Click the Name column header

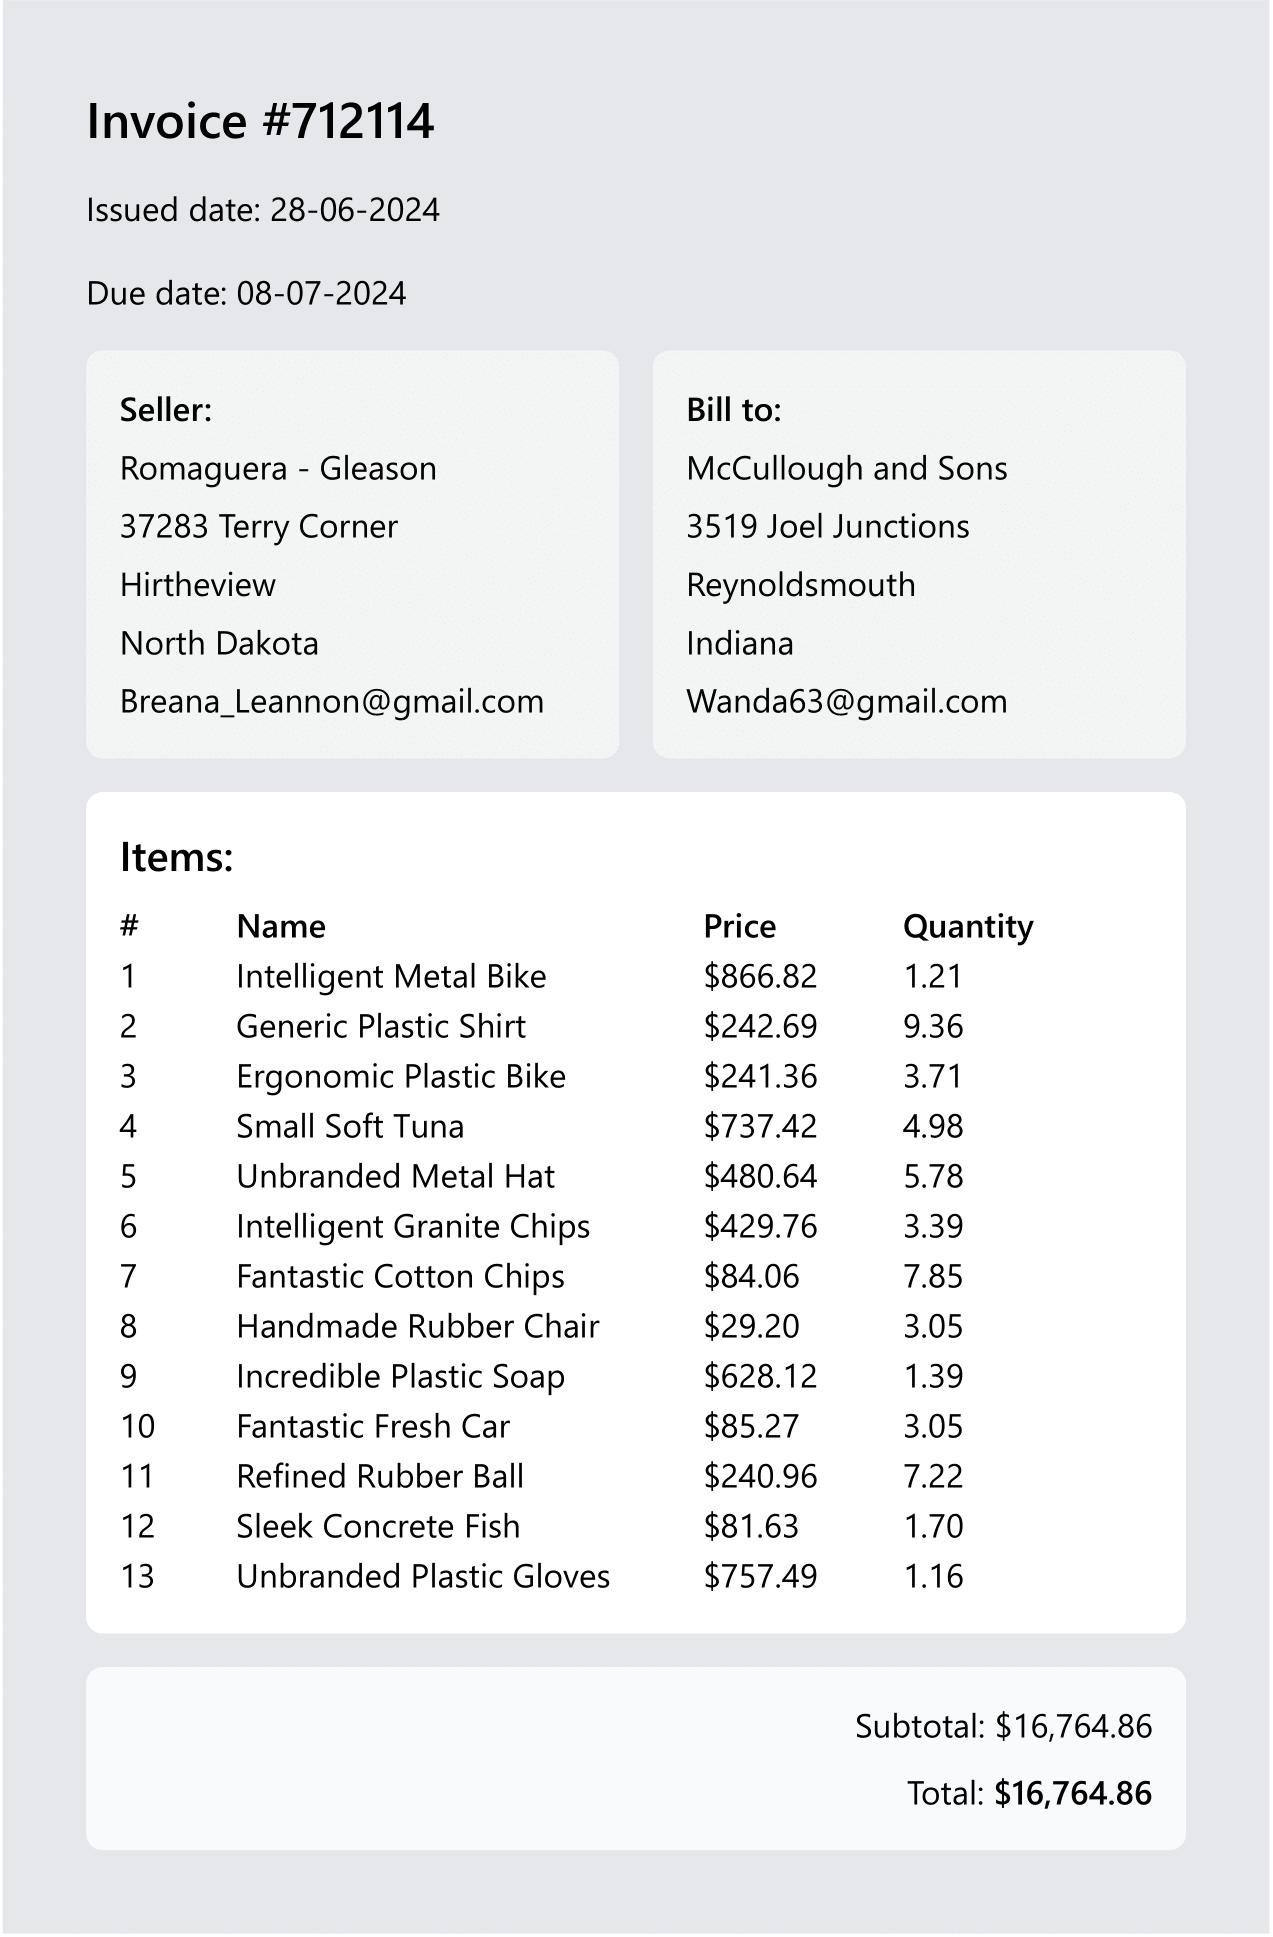281,927
